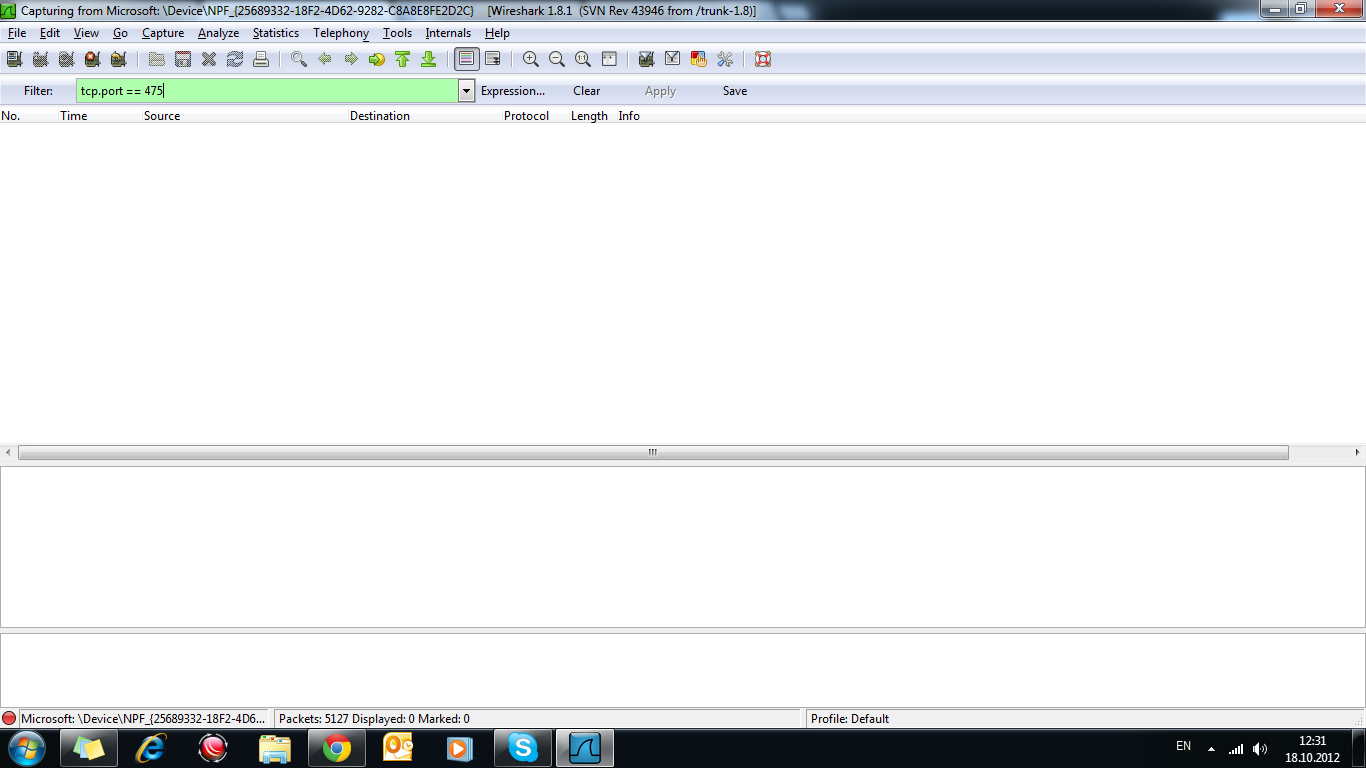Expand the filter history dropdown arrow

(x=466, y=91)
